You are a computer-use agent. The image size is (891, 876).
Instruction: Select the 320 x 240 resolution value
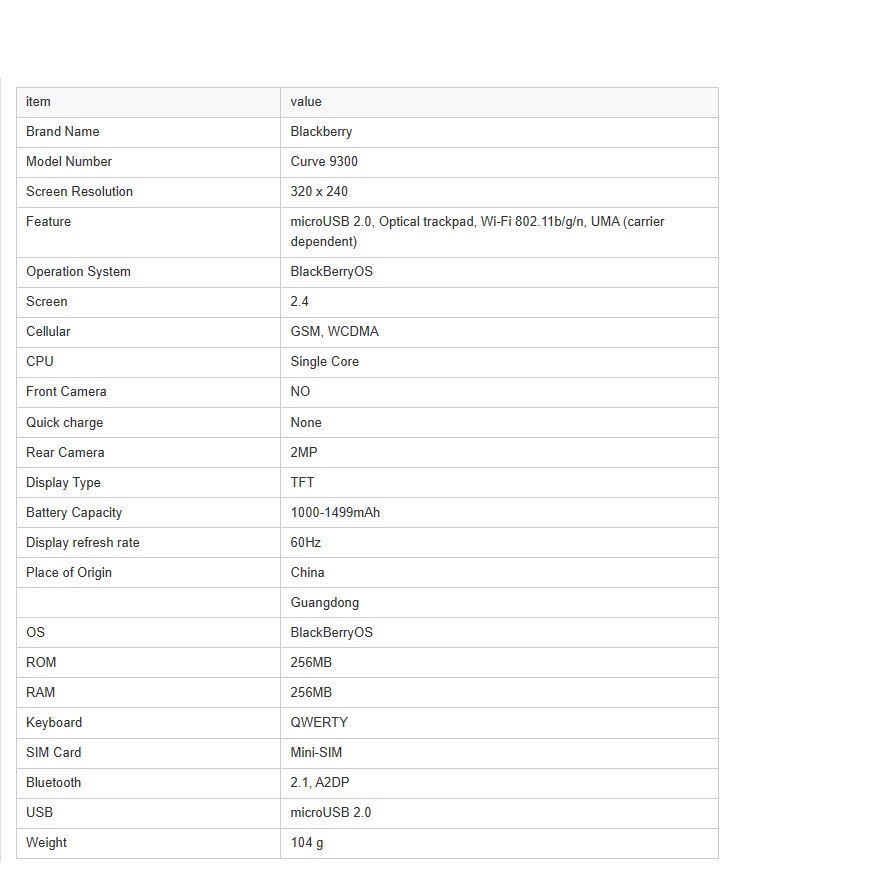coord(319,191)
